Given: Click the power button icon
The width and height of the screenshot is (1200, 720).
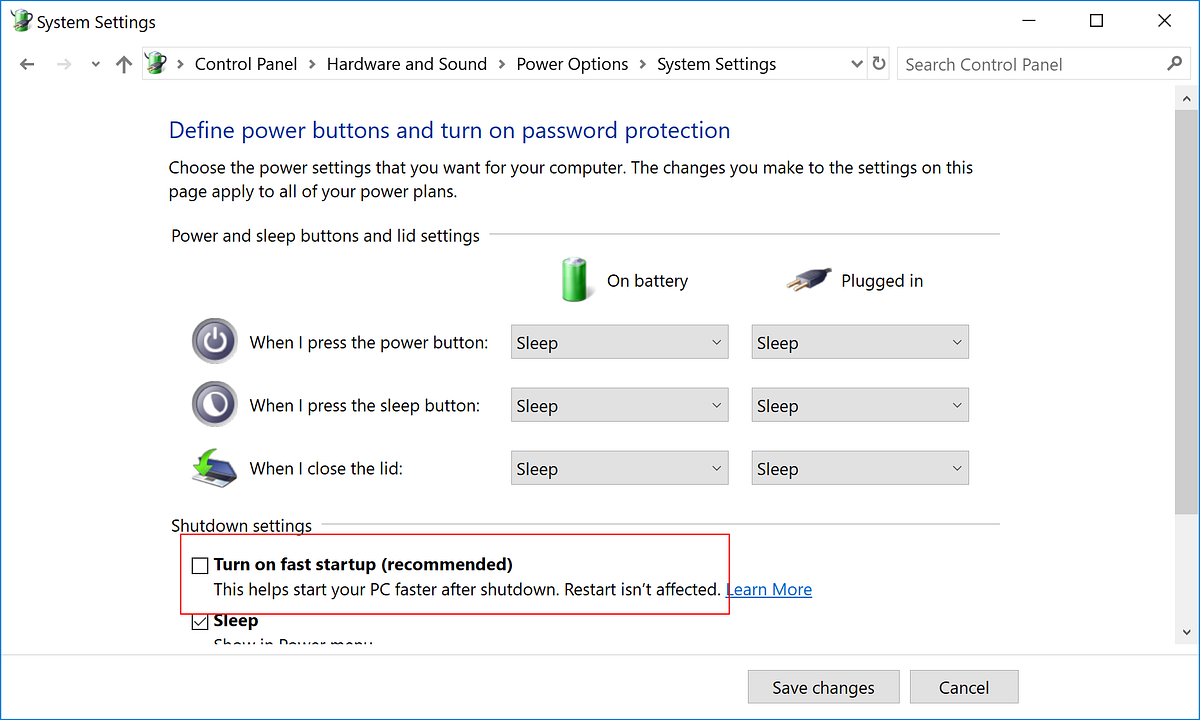Looking at the screenshot, I should coord(214,342).
